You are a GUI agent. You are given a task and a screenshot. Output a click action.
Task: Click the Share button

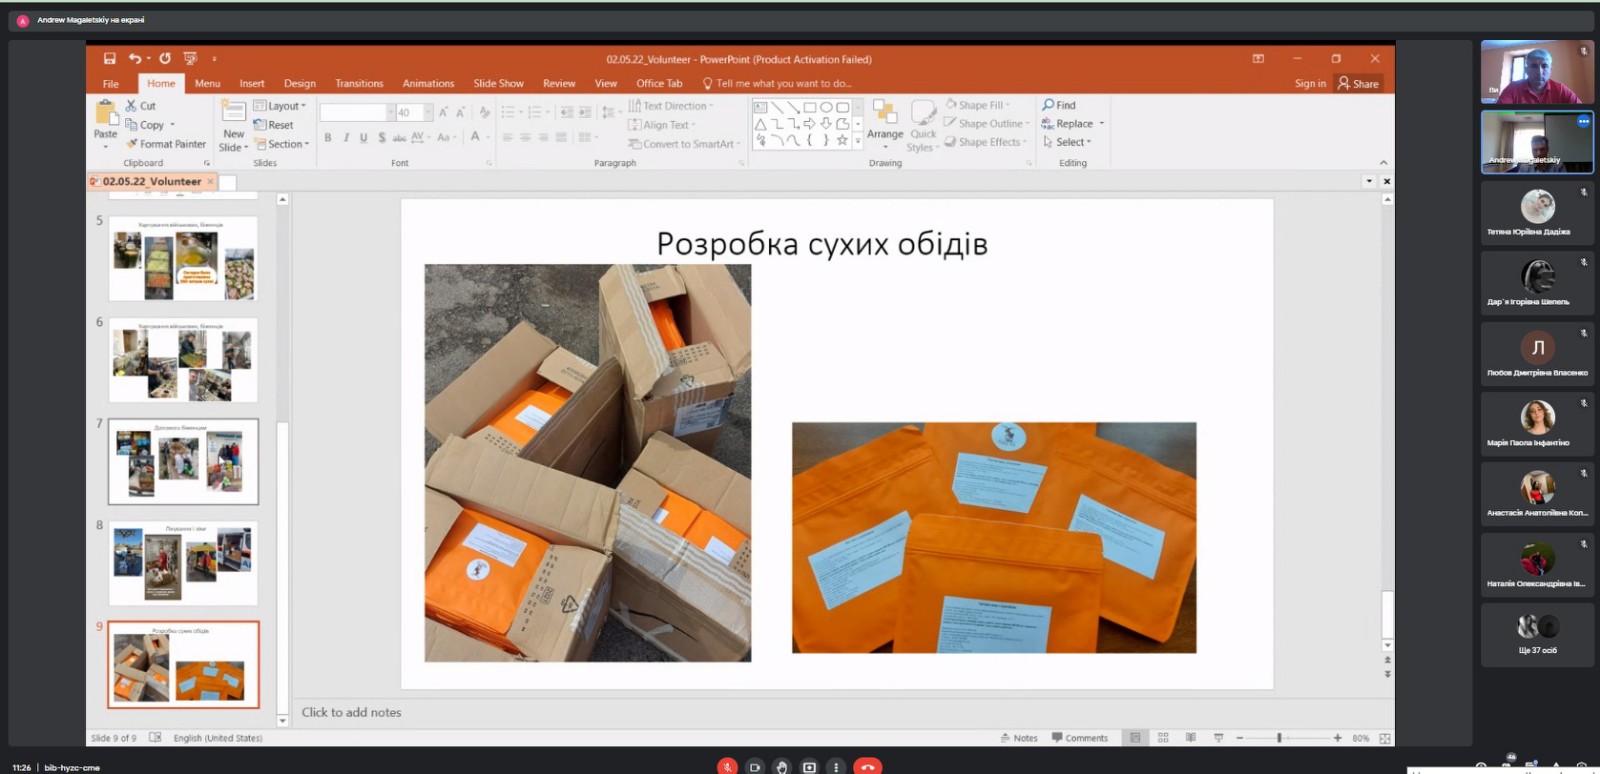tap(1359, 84)
